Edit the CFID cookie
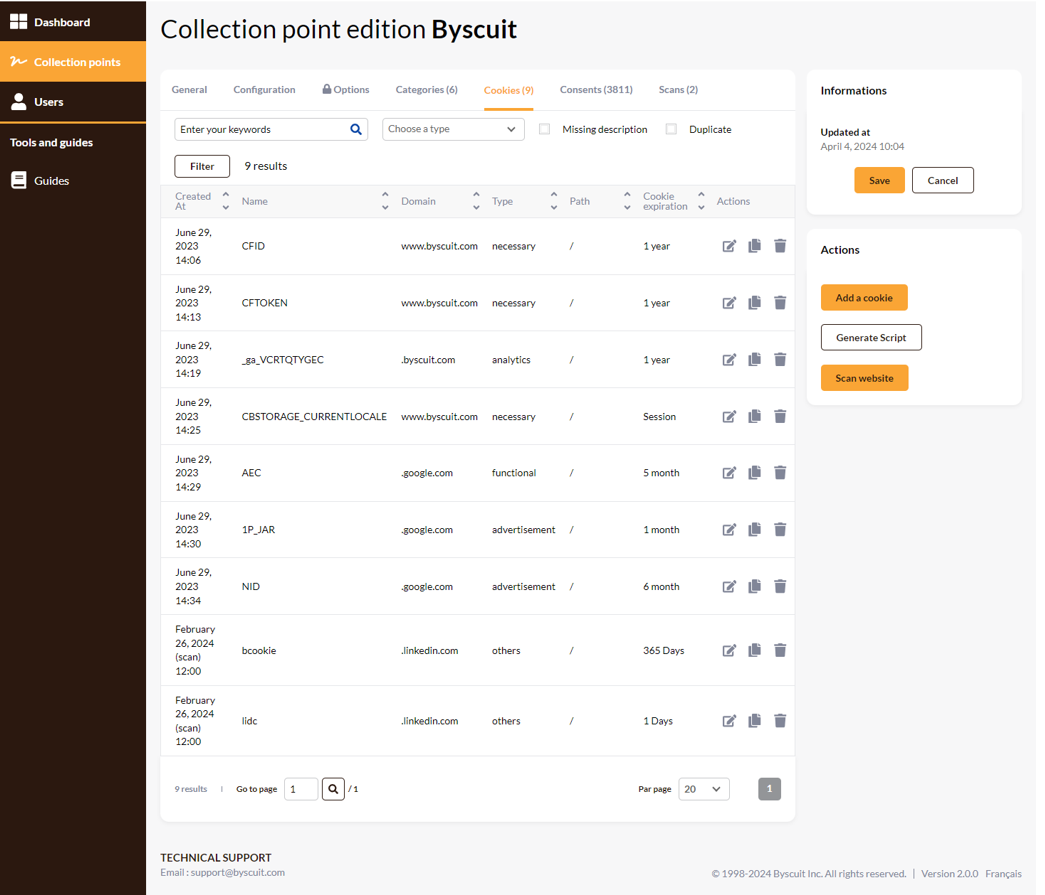 [x=729, y=246]
